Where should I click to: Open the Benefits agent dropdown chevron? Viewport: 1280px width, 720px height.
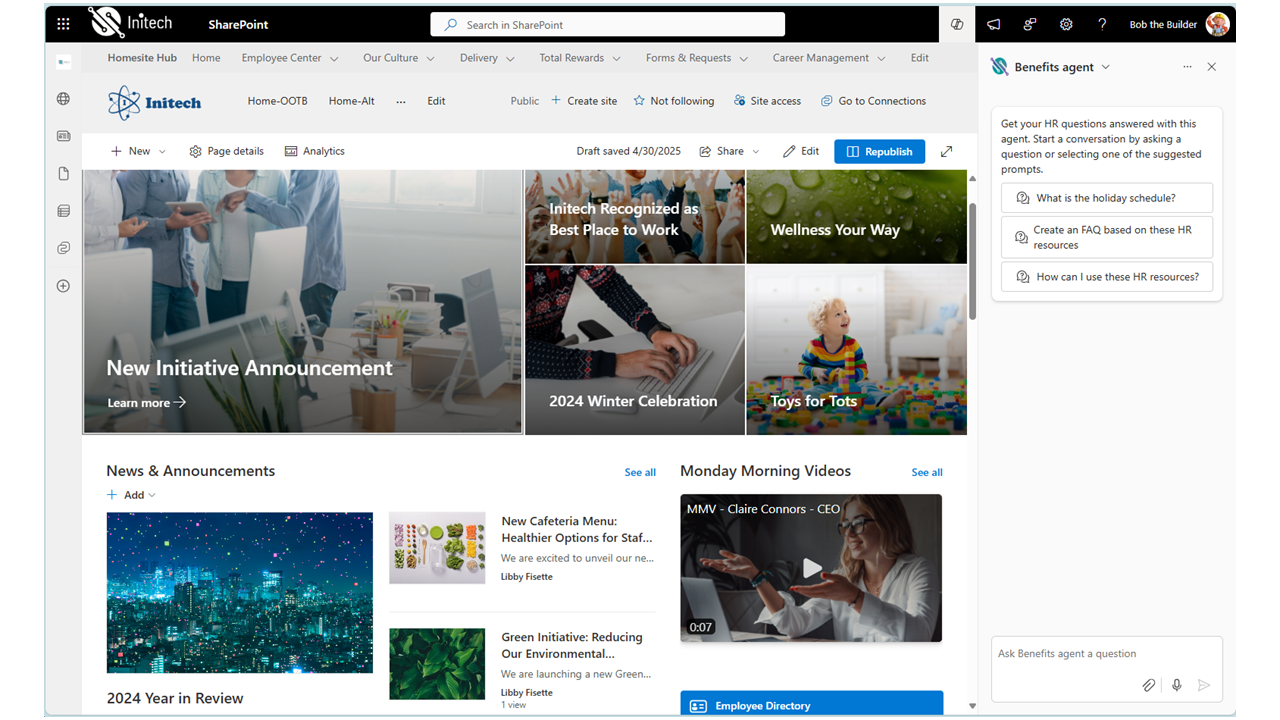click(x=1105, y=67)
